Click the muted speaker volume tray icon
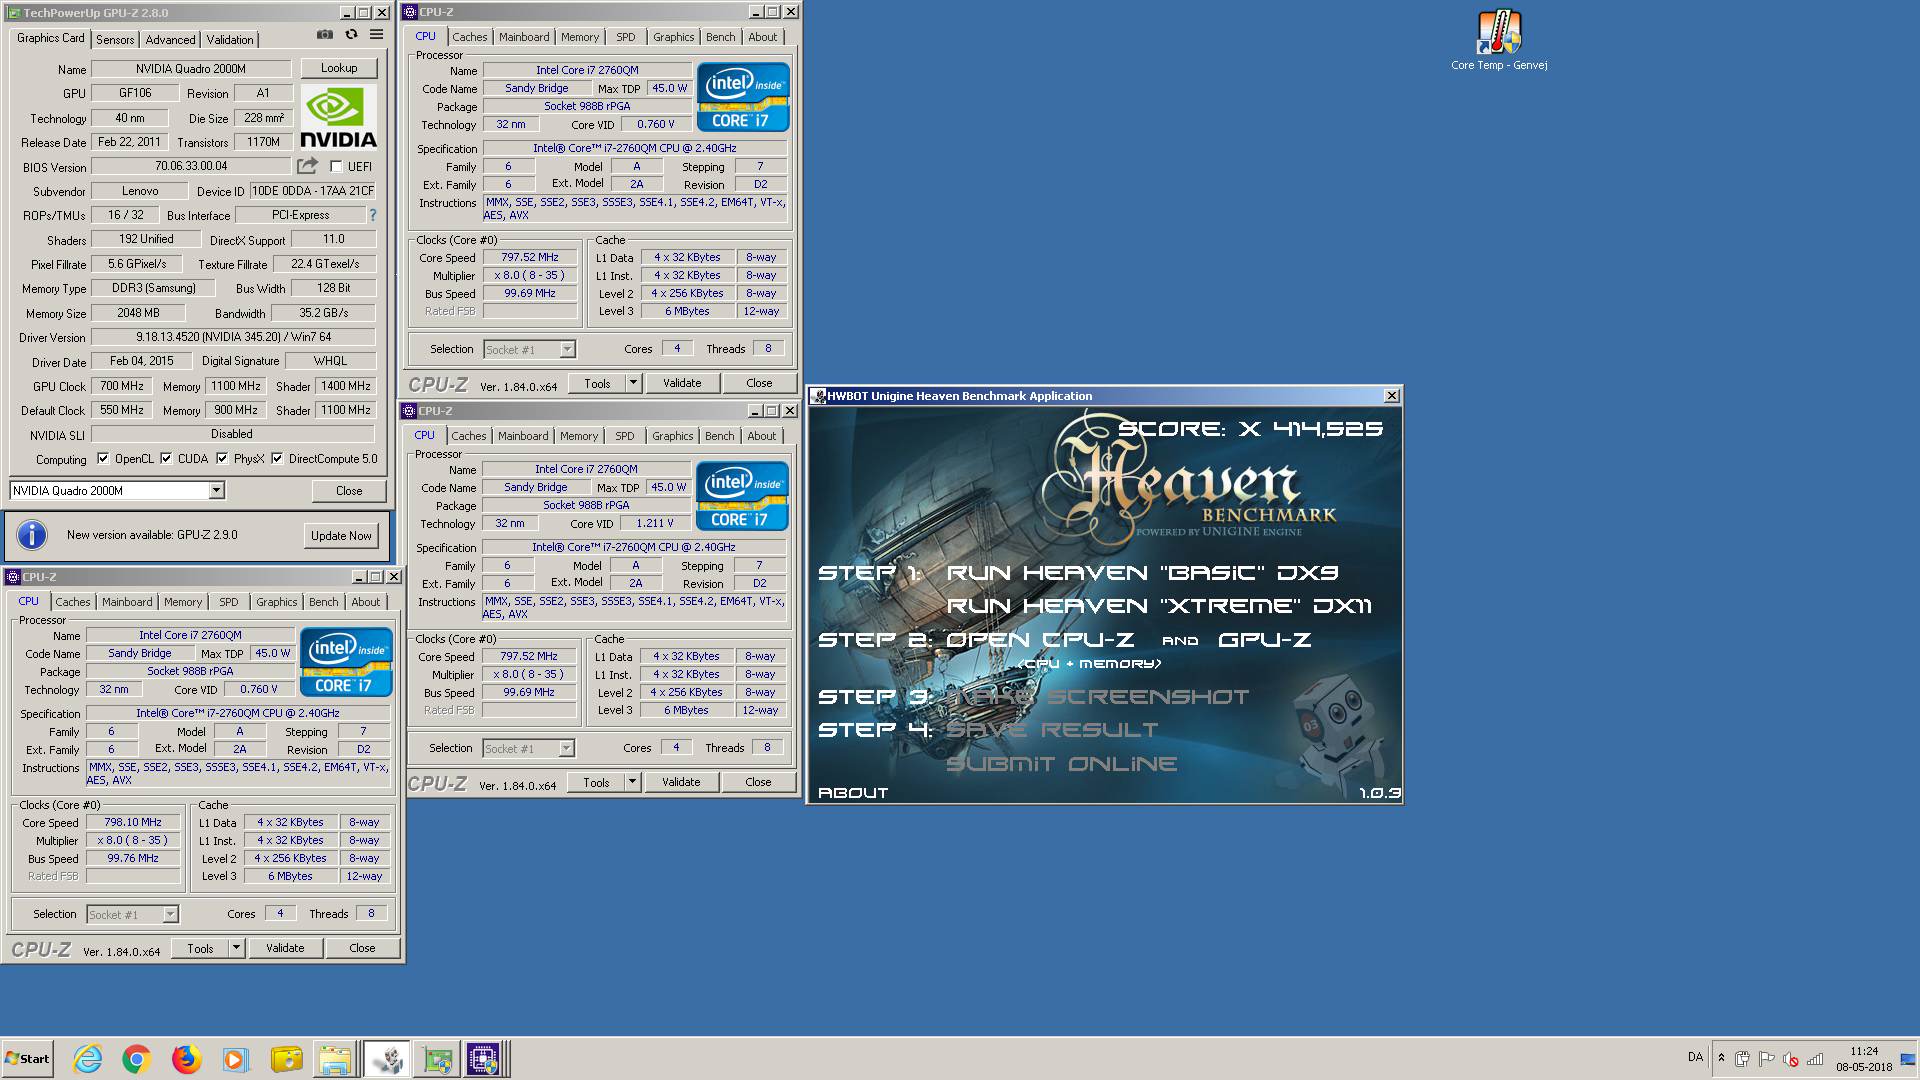This screenshot has height=1080, width=1920. [x=1791, y=1059]
